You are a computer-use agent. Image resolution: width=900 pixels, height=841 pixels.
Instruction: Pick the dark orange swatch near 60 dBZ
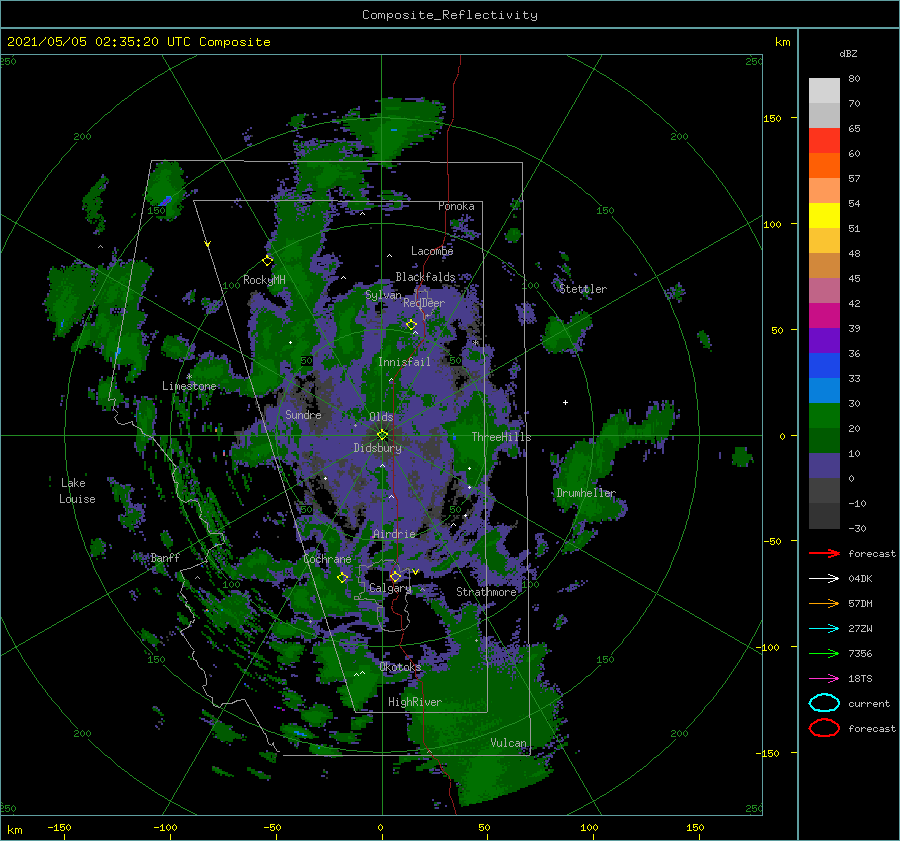click(x=824, y=166)
